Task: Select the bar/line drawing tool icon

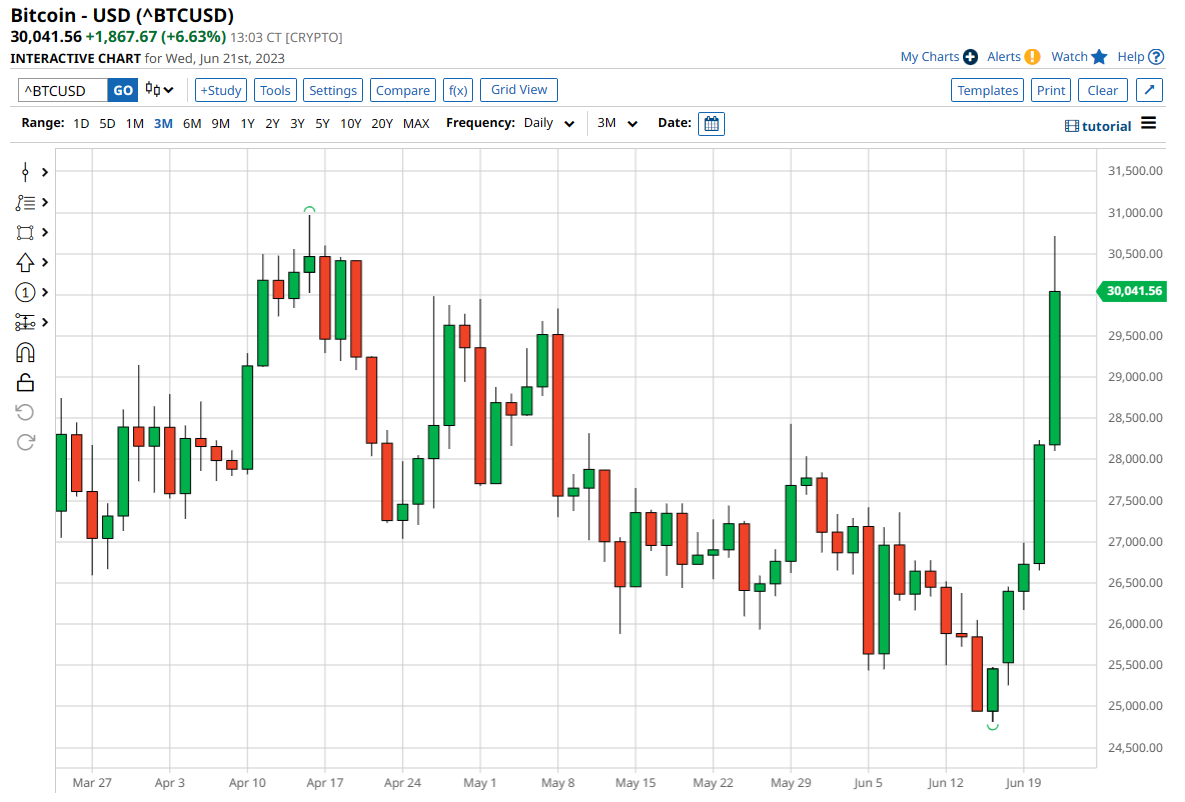Action: pyautogui.click(x=25, y=172)
